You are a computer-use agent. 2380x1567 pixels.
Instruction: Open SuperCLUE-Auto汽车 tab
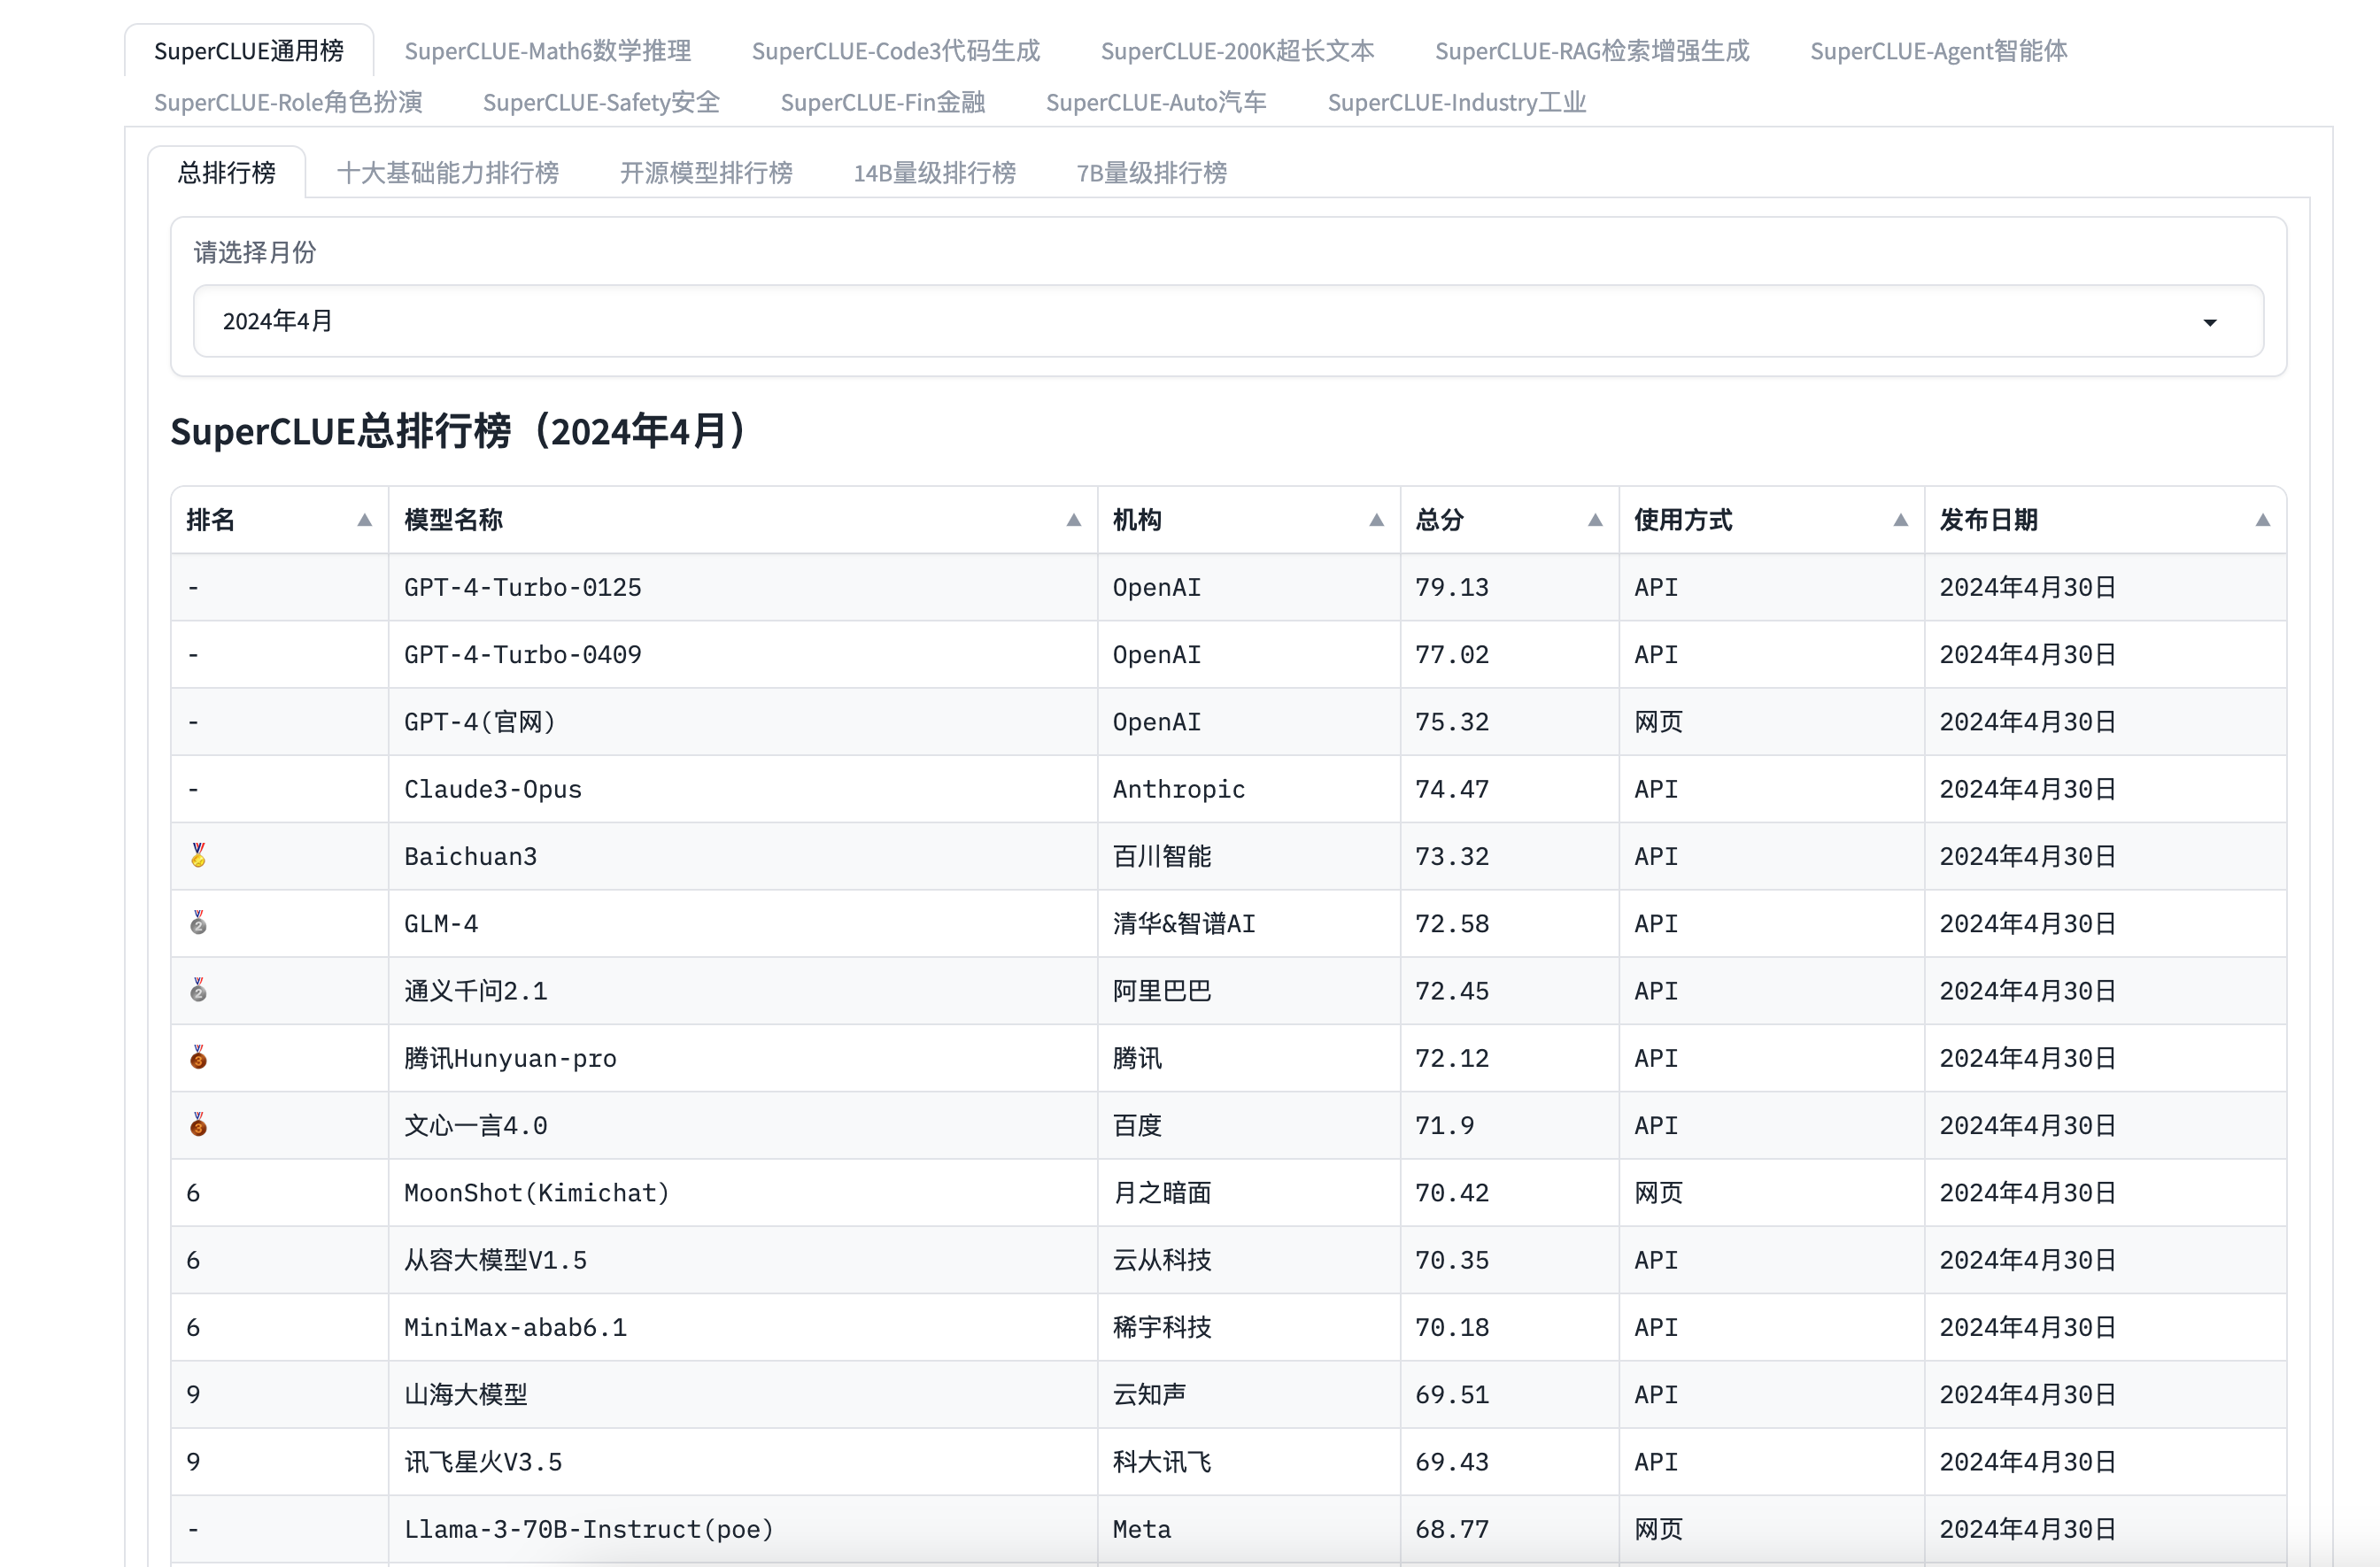[1156, 102]
